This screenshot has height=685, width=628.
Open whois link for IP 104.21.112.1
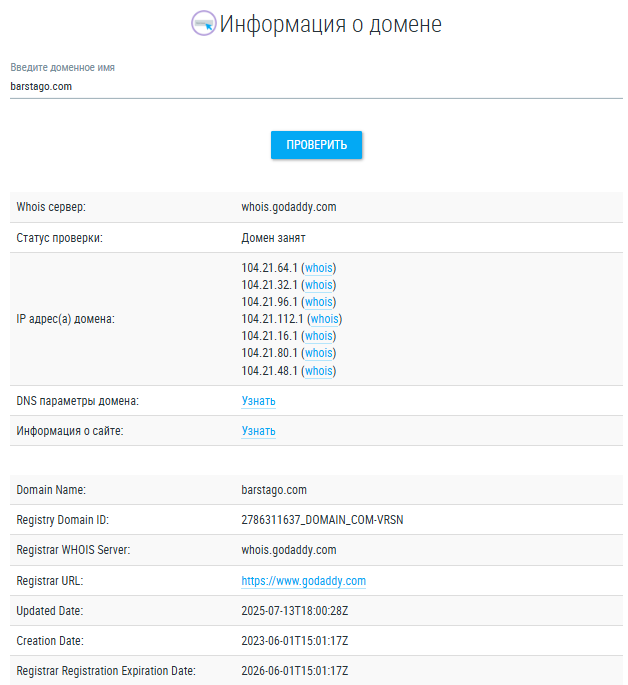325,319
